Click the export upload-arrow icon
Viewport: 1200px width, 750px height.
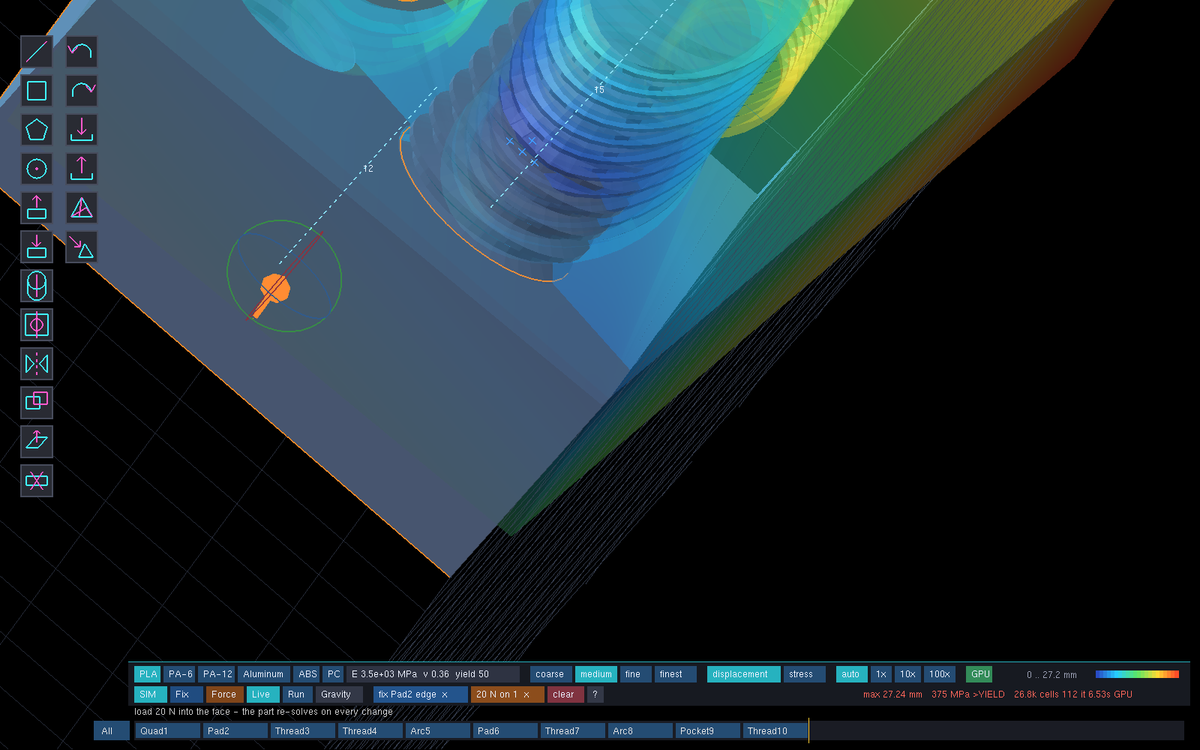pyautogui.click(x=82, y=169)
